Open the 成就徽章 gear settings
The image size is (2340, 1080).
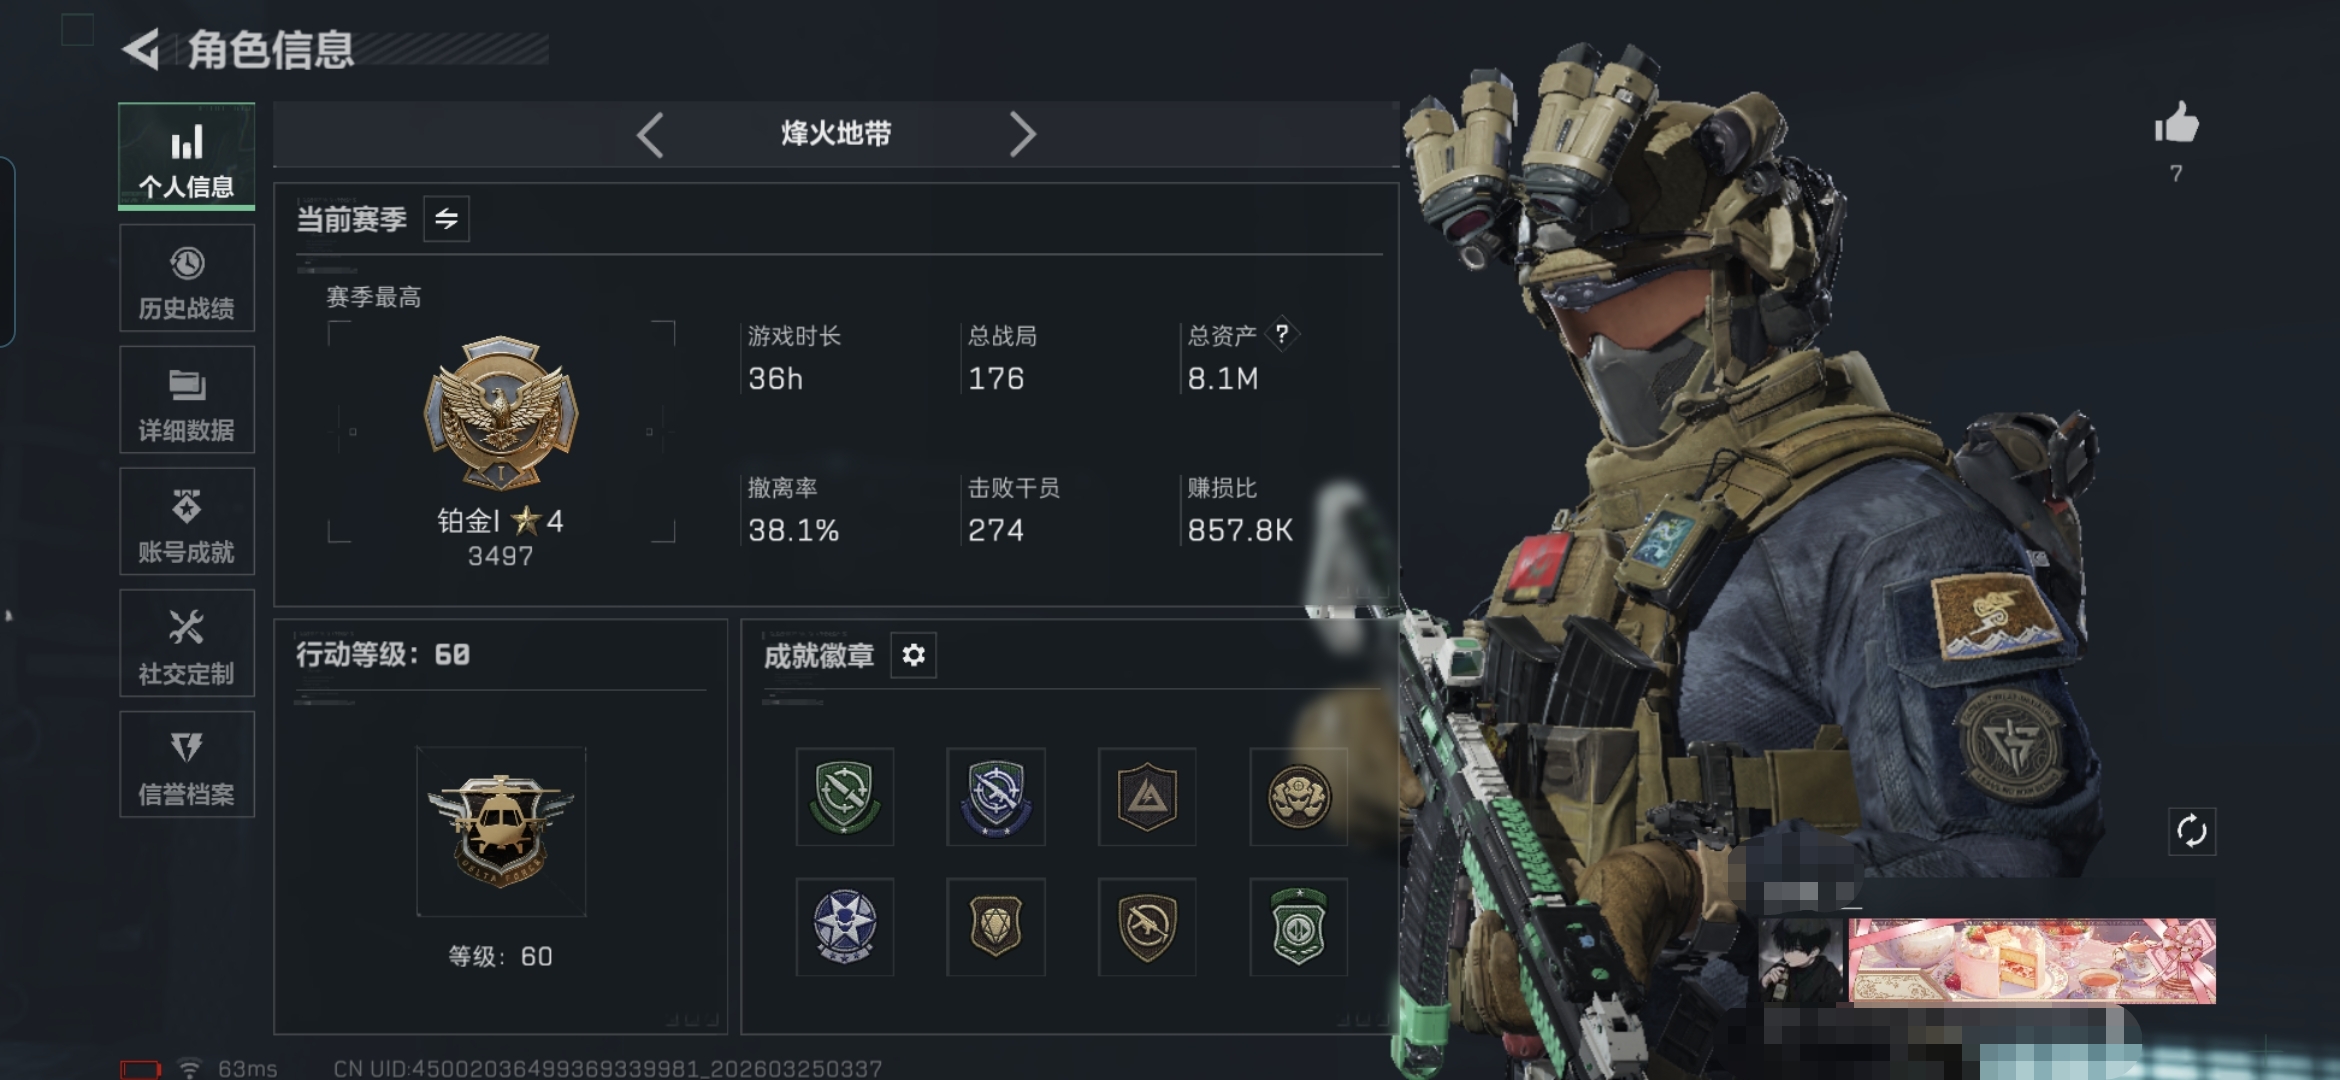[914, 655]
